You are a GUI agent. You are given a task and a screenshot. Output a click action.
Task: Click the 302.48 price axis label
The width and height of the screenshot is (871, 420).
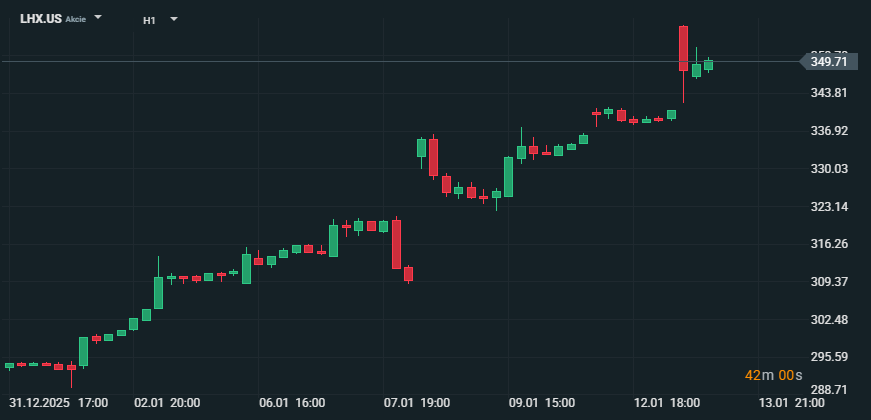pos(828,320)
